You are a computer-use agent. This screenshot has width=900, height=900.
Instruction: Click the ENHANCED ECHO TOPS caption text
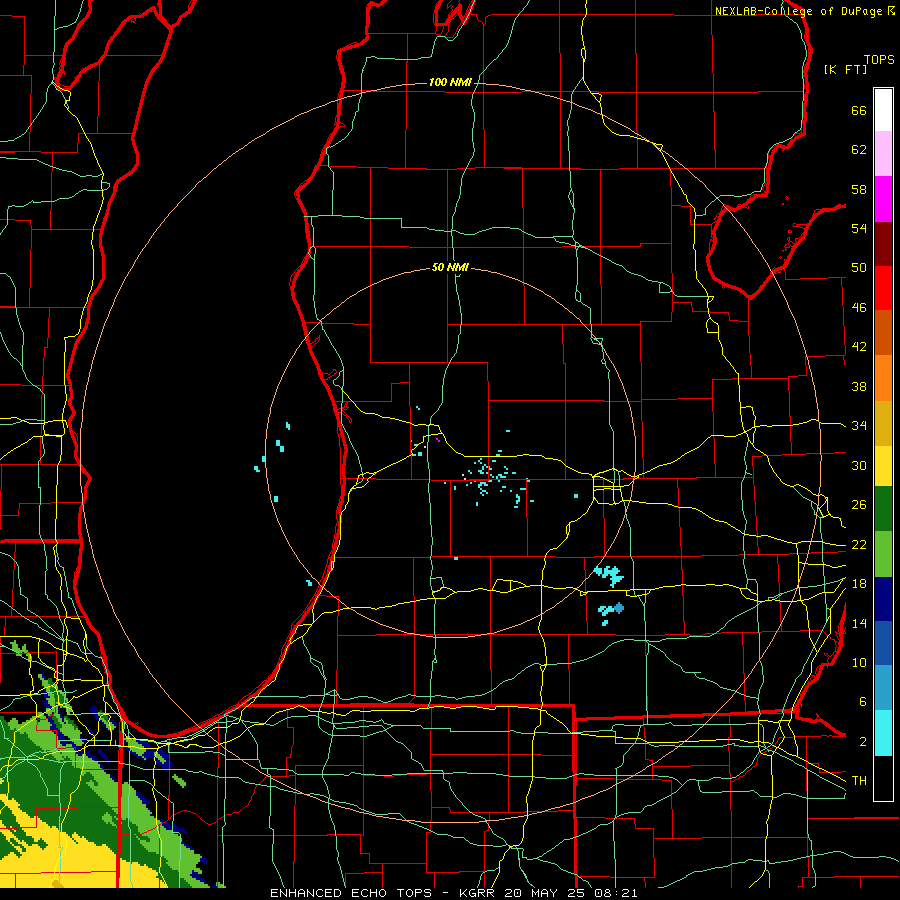pyautogui.click(x=351, y=893)
